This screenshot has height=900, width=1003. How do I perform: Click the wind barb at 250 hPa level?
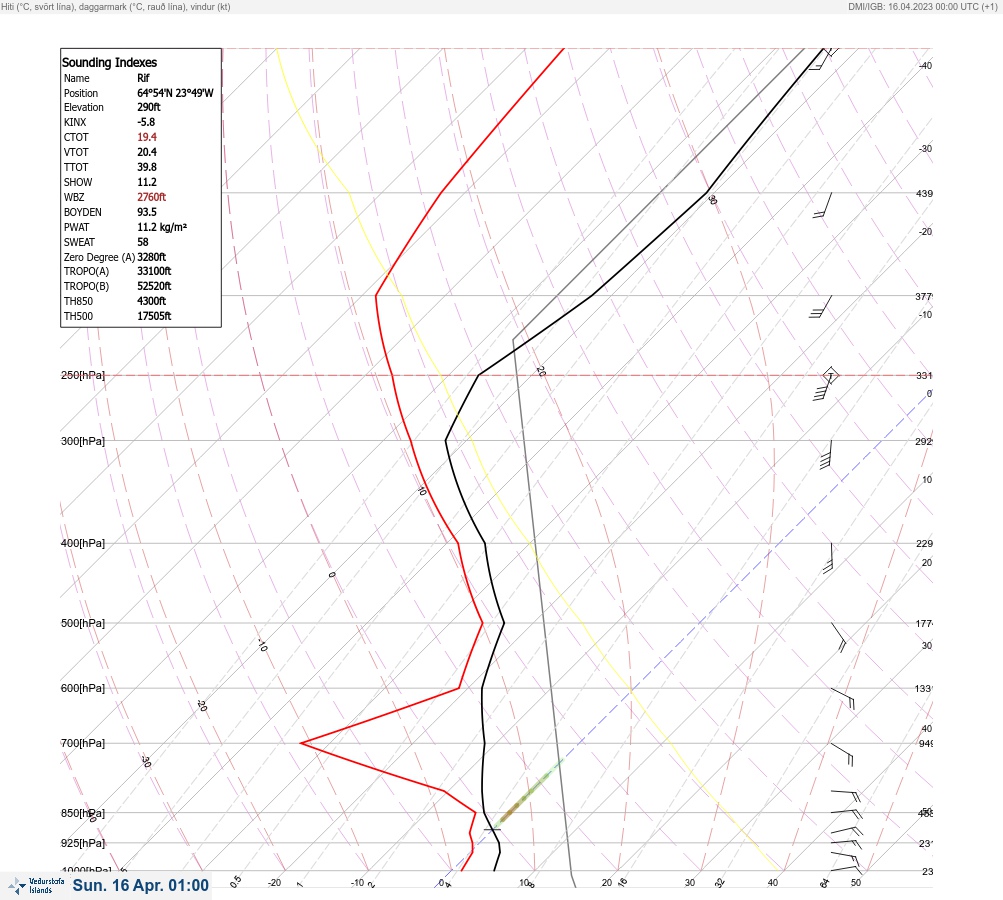pos(825,384)
